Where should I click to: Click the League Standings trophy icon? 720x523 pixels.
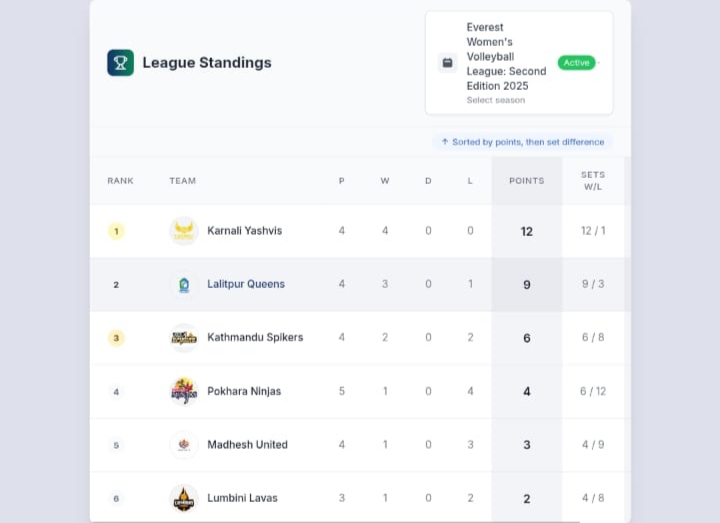pos(120,63)
